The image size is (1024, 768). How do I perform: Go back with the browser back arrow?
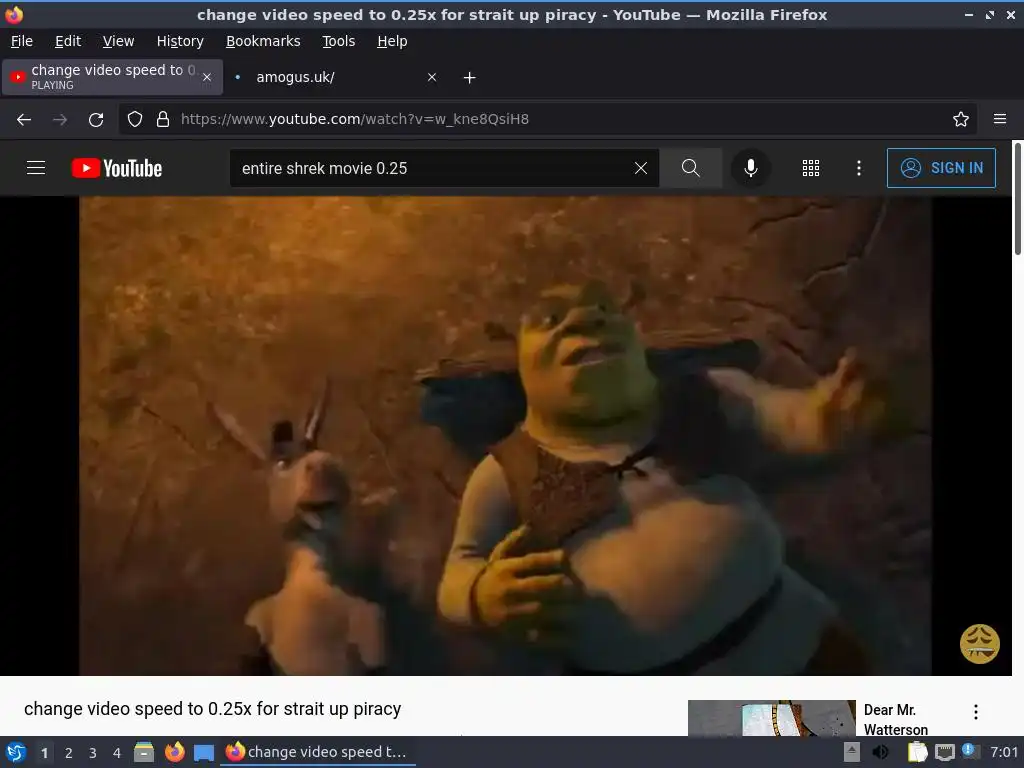24,120
